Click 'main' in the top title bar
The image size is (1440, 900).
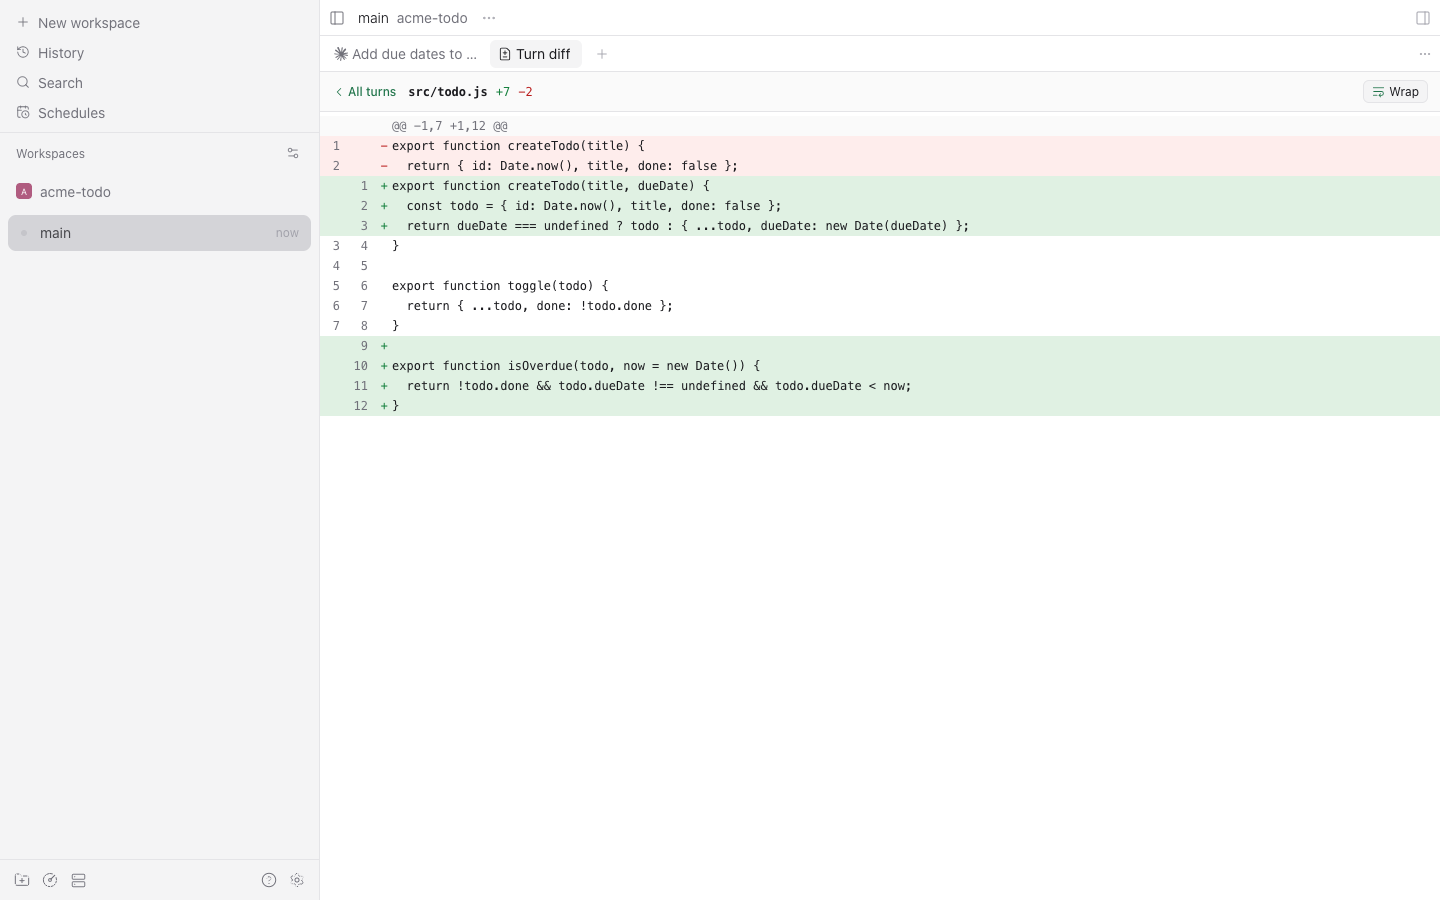(x=373, y=18)
